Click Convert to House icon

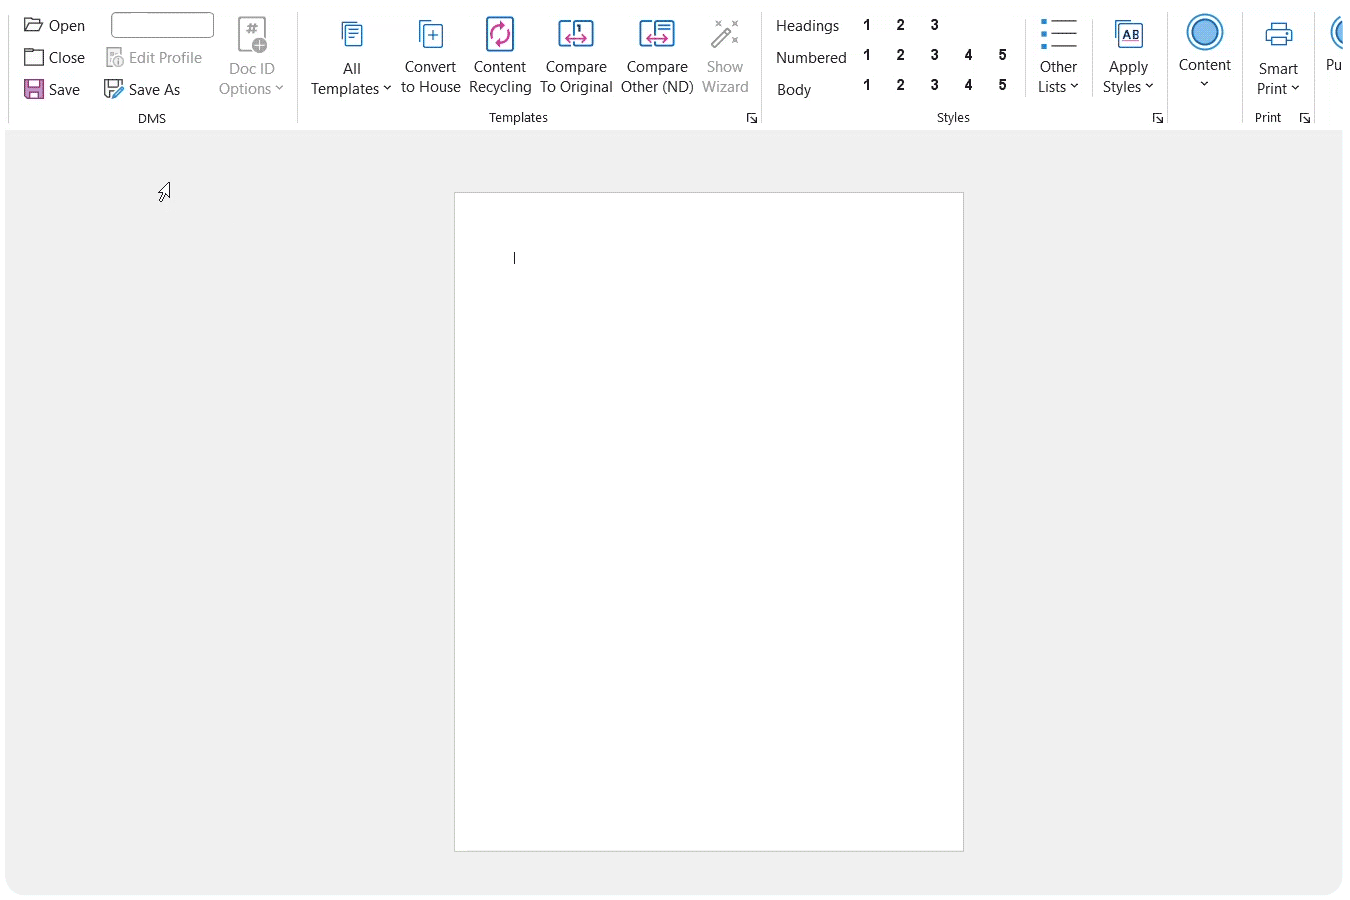point(431,35)
